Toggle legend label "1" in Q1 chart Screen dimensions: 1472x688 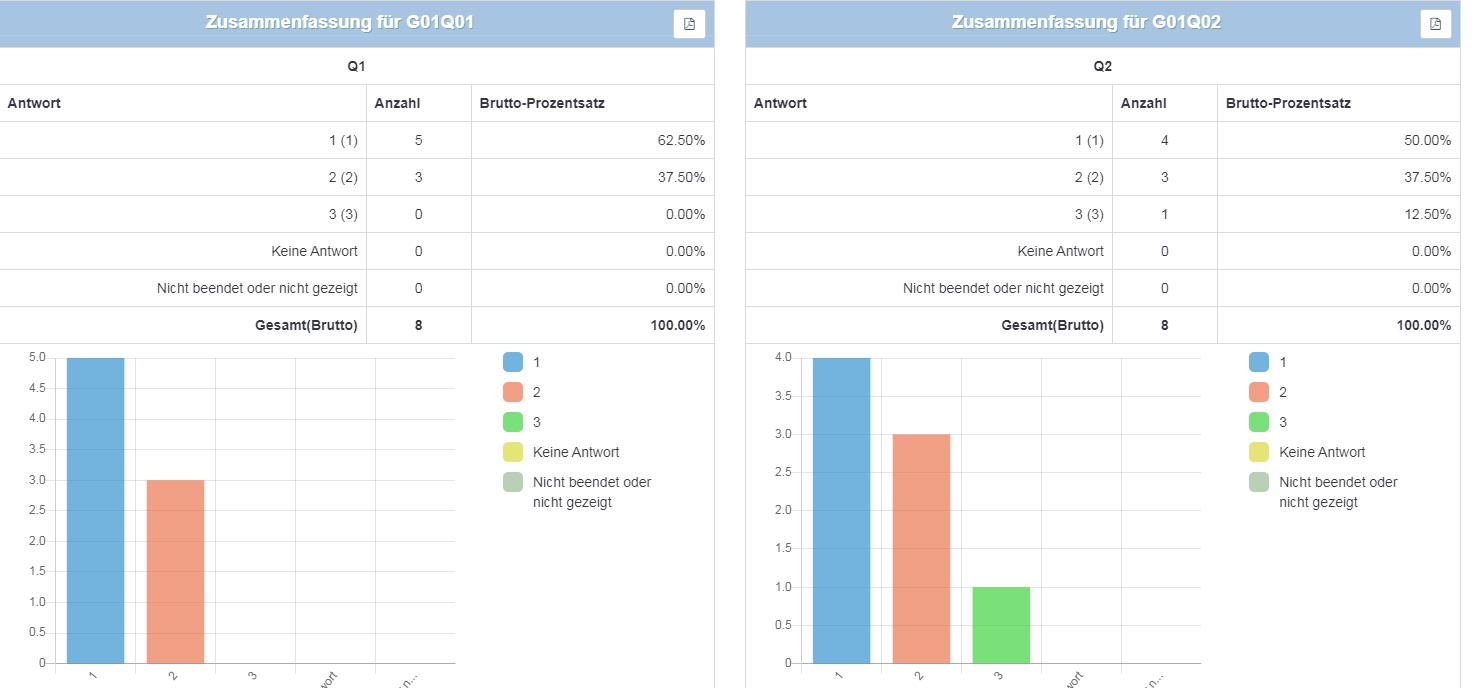536,362
